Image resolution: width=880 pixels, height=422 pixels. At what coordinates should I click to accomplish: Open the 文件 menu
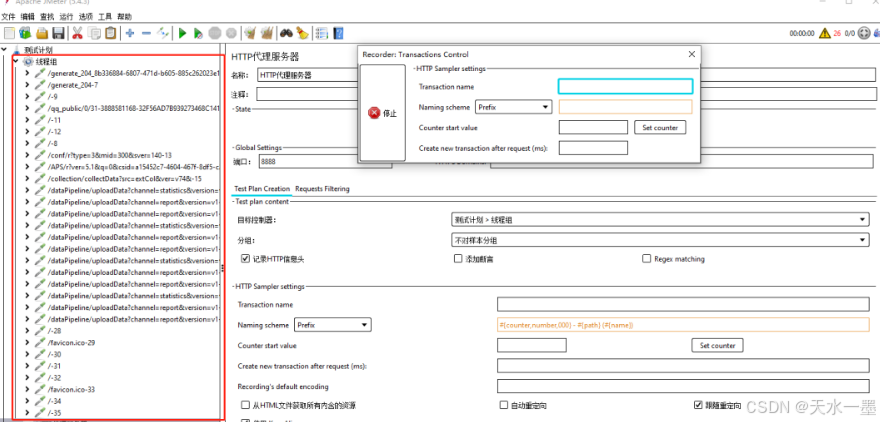[8, 17]
